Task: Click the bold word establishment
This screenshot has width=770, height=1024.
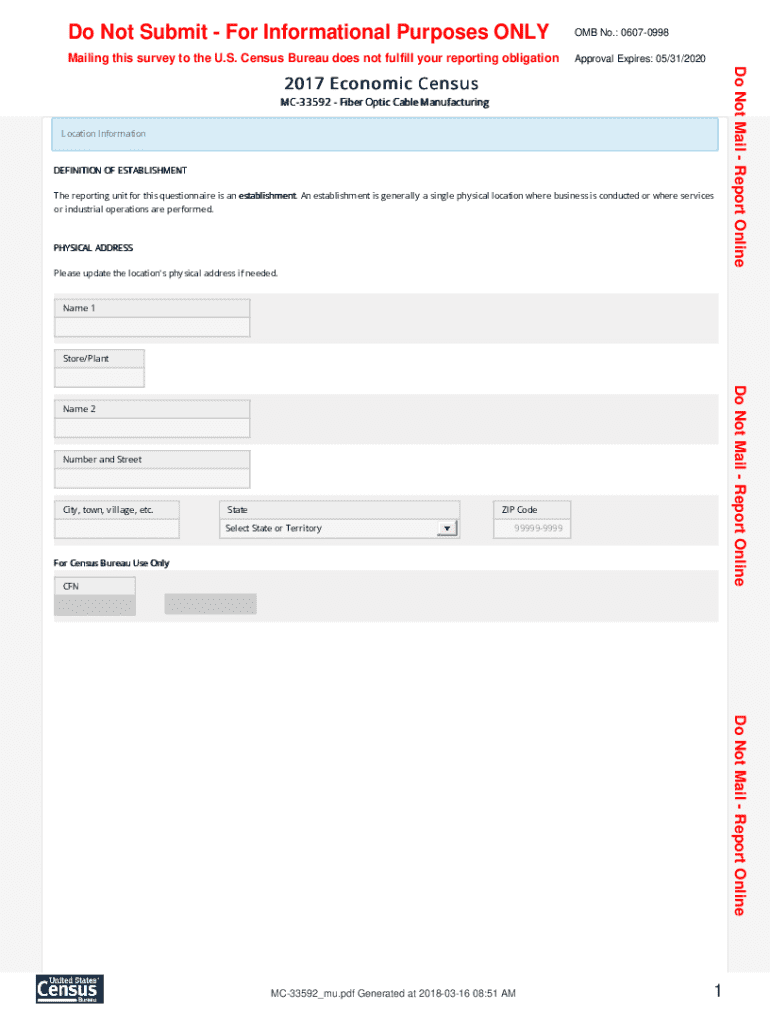Action: coord(267,196)
